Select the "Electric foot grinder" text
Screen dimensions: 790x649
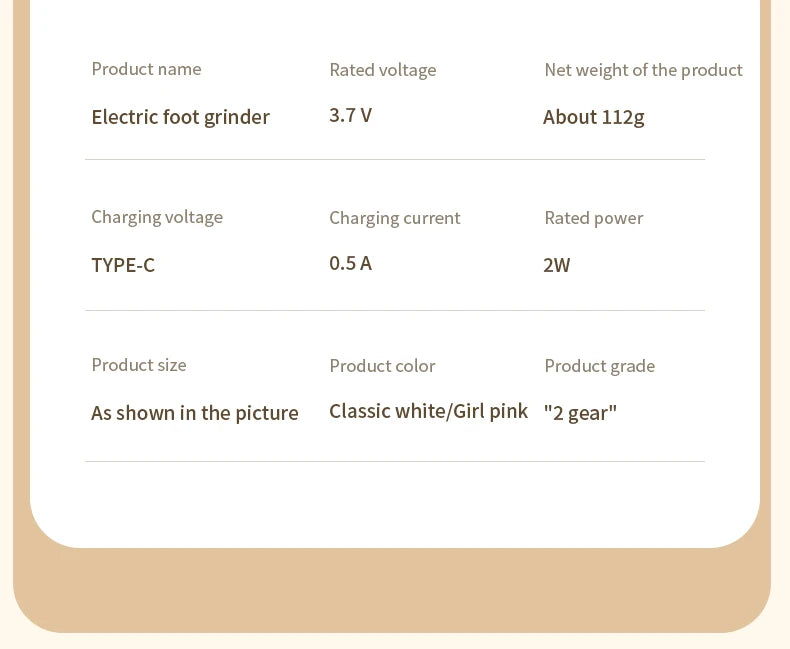tap(180, 117)
